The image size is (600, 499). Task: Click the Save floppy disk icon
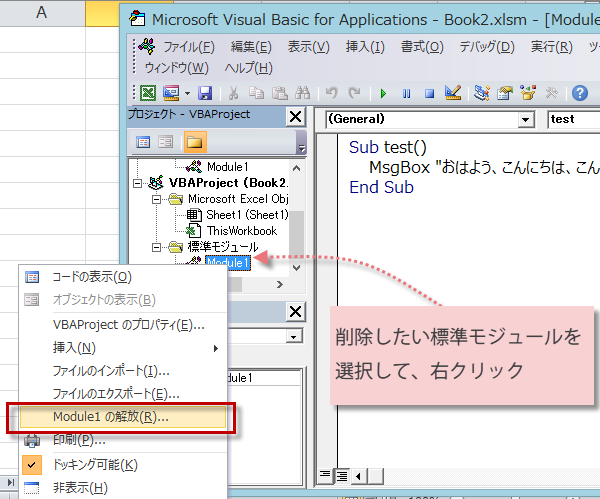(205, 94)
